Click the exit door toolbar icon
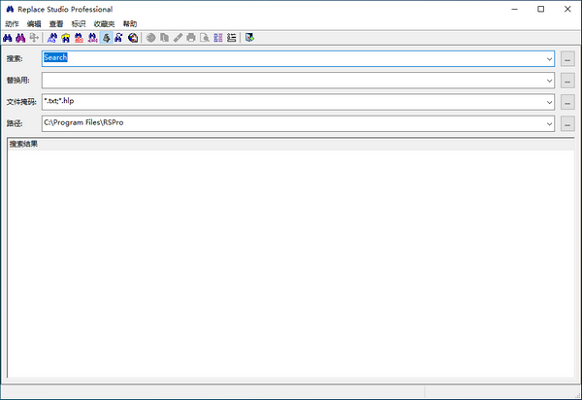 249,38
